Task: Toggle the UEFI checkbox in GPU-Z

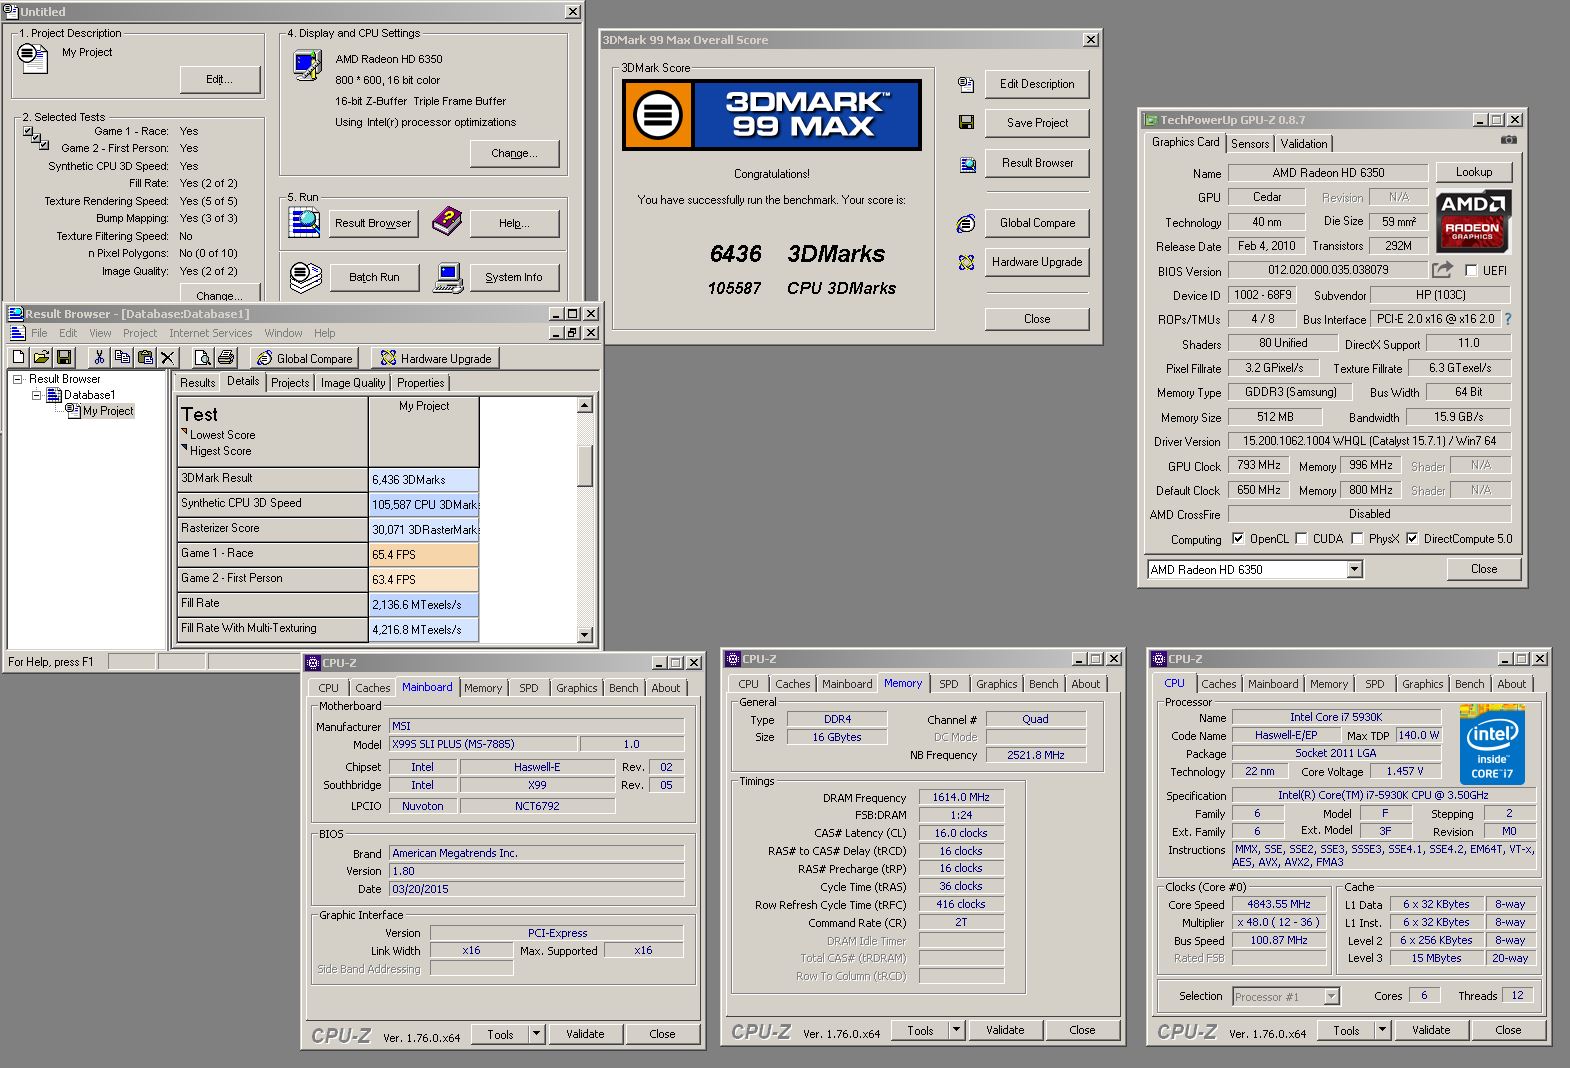Action: click(x=1471, y=270)
